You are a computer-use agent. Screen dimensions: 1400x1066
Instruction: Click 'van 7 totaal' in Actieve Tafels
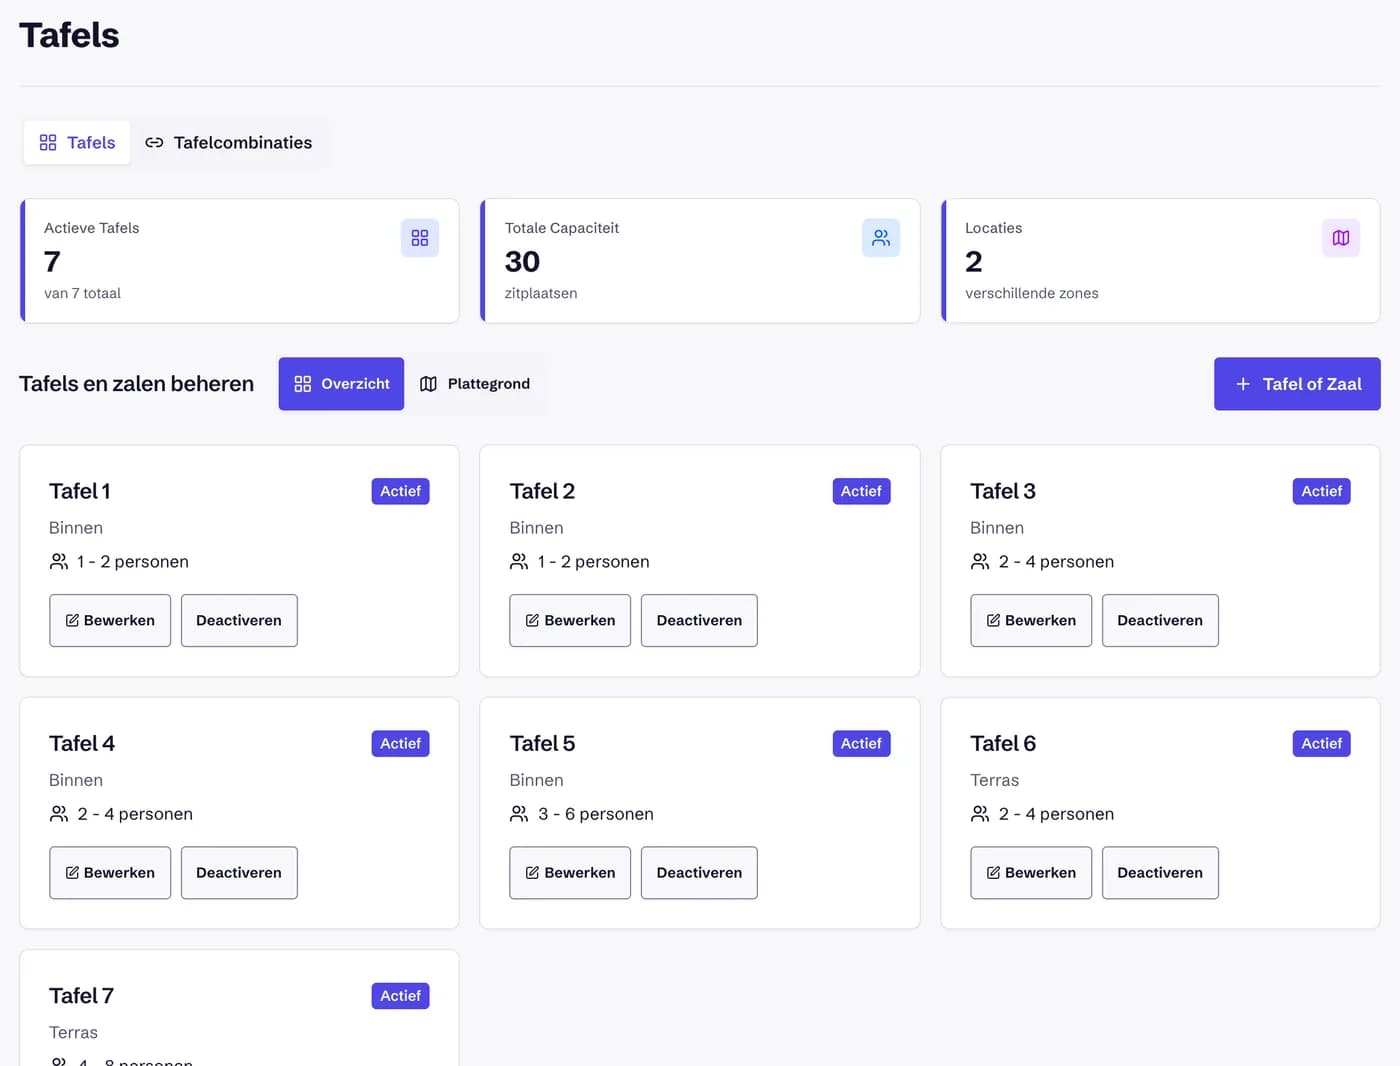coord(82,293)
